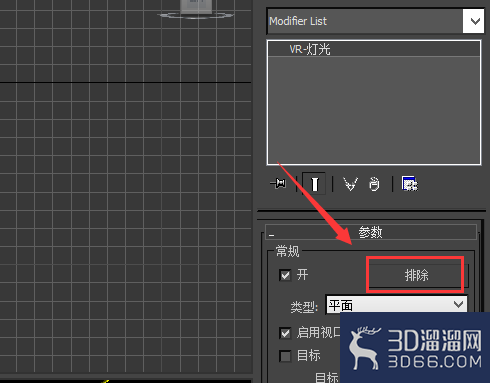Open Configure Modifier Sets icon
The height and width of the screenshot is (383, 490).
410,183
